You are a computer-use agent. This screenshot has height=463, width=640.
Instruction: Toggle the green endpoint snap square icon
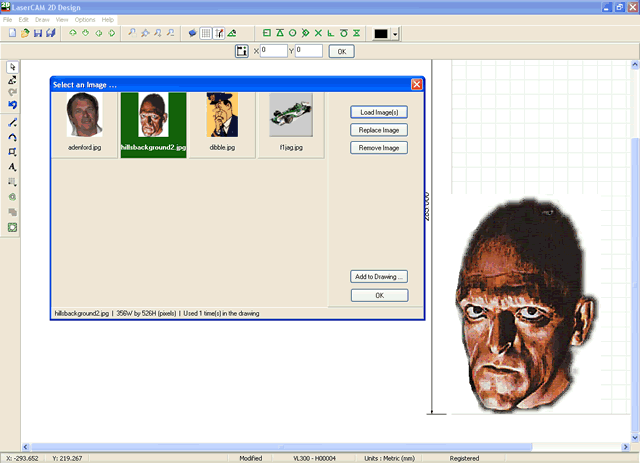[267, 33]
